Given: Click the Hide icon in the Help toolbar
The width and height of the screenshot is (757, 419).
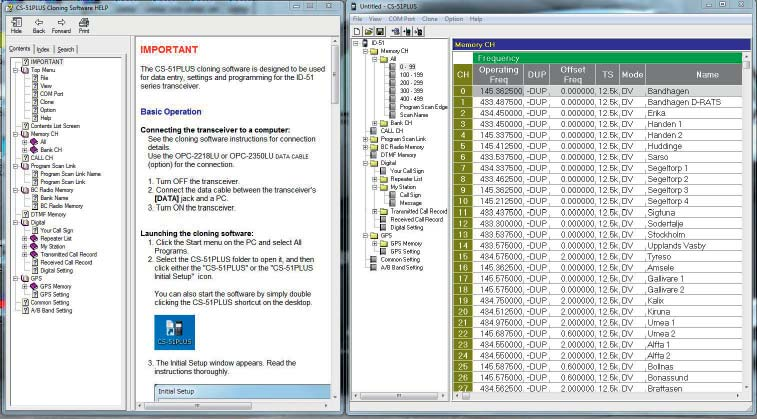Looking at the screenshot, I should tap(16, 26).
